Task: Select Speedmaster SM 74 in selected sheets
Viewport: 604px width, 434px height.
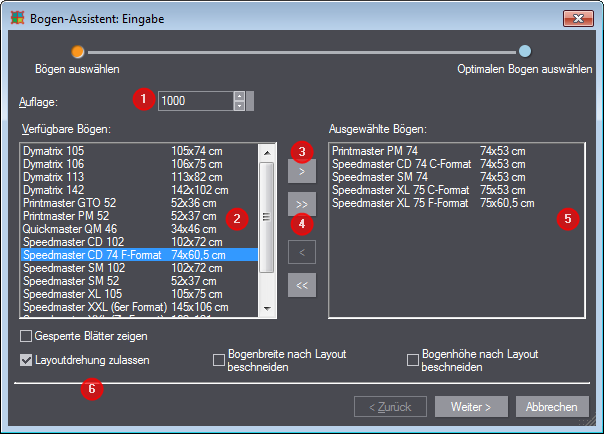Action: (x=457, y=177)
